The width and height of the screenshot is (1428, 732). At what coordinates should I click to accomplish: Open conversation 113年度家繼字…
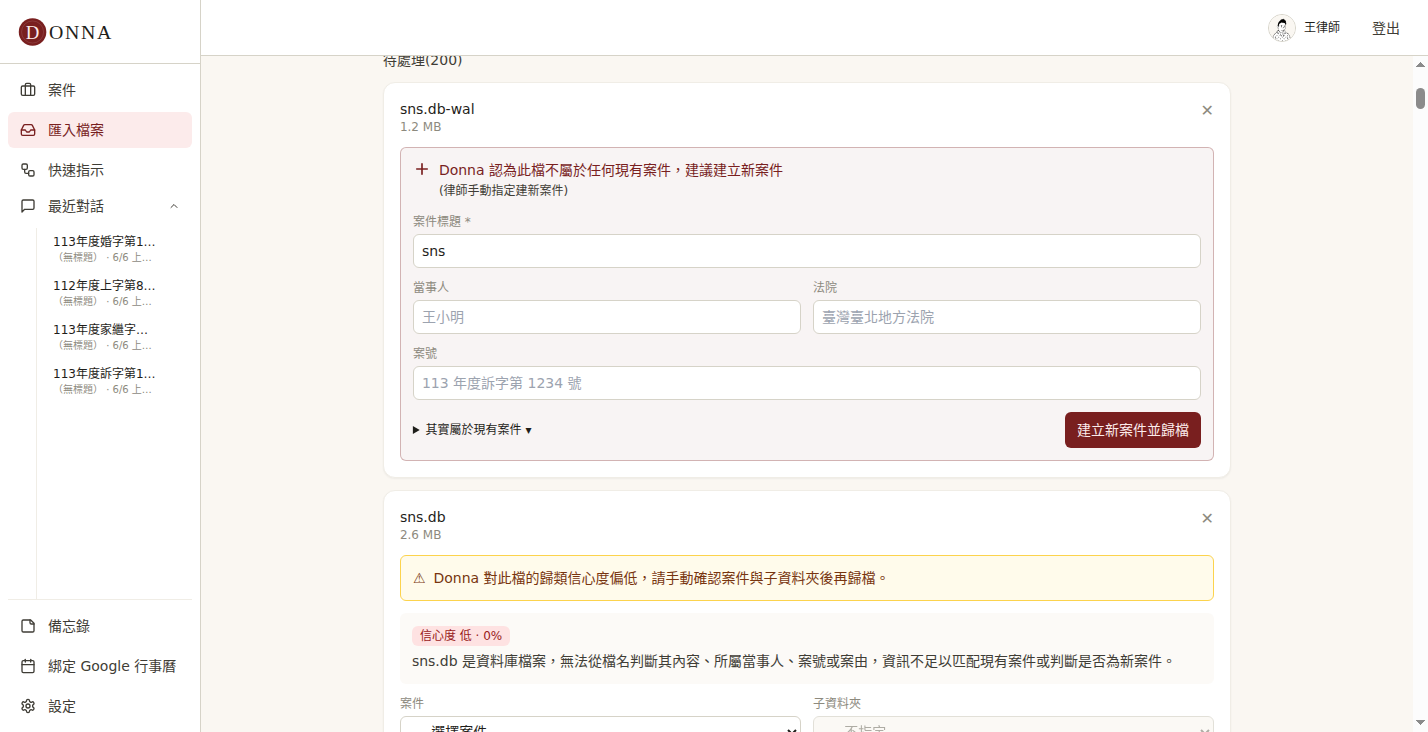tap(104, 337)
